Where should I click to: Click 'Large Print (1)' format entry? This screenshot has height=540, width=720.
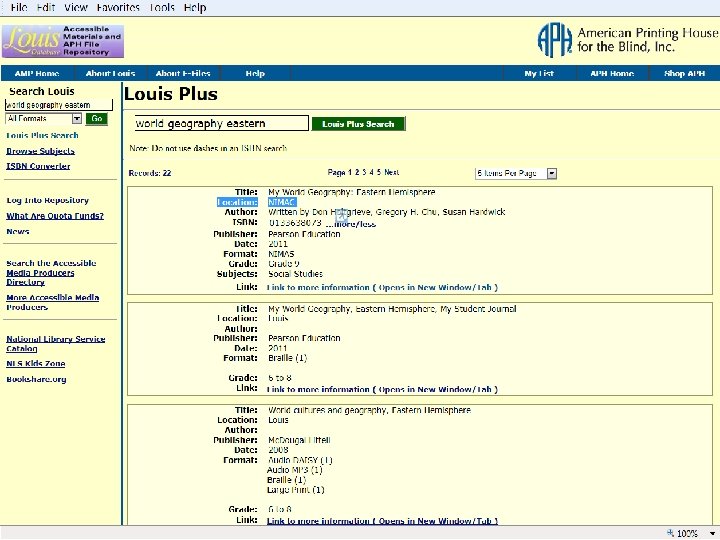[x=296, y=490]
